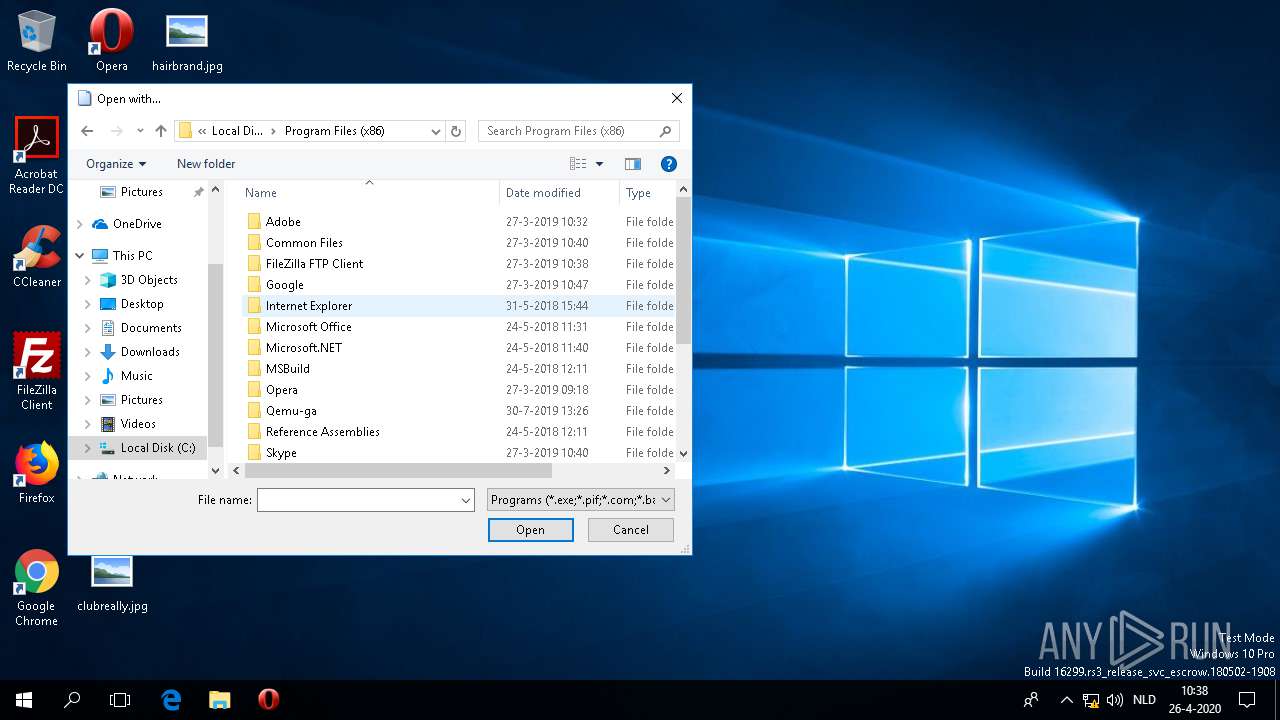Open FileZilla Client desktop shortcut

(37, 371)
